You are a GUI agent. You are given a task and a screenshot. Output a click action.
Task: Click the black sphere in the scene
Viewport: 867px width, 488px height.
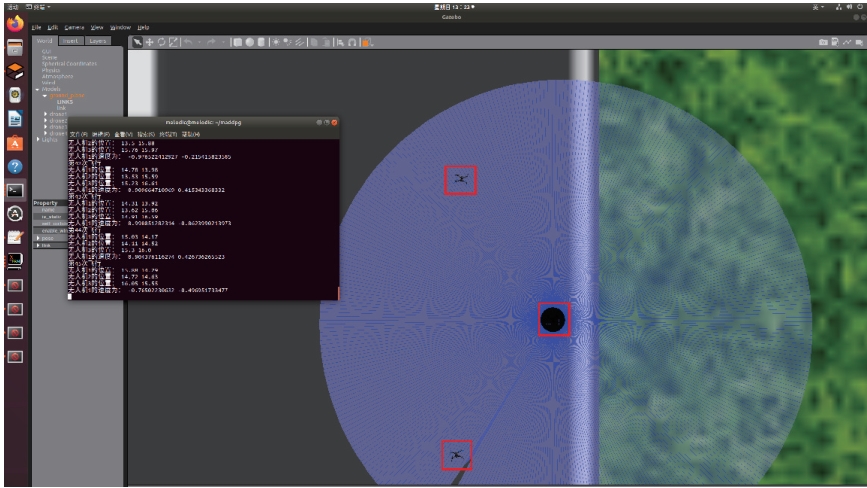tap(553, 320)
